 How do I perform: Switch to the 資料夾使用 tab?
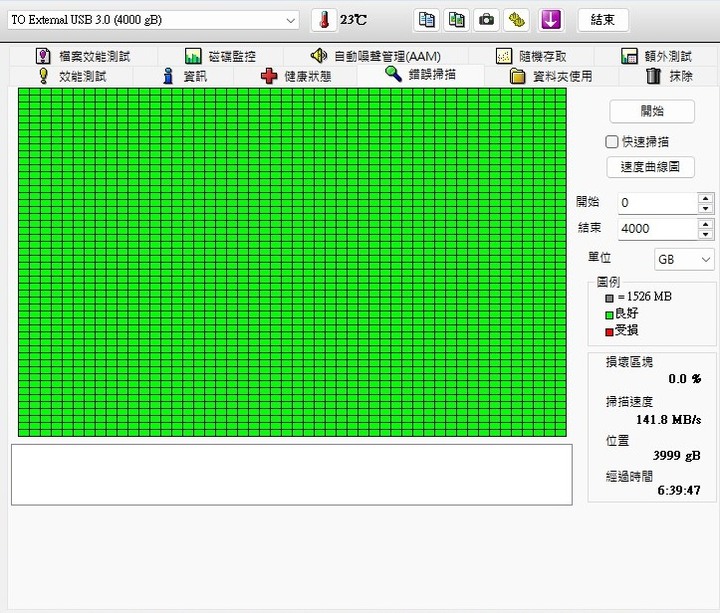point(551,76)
